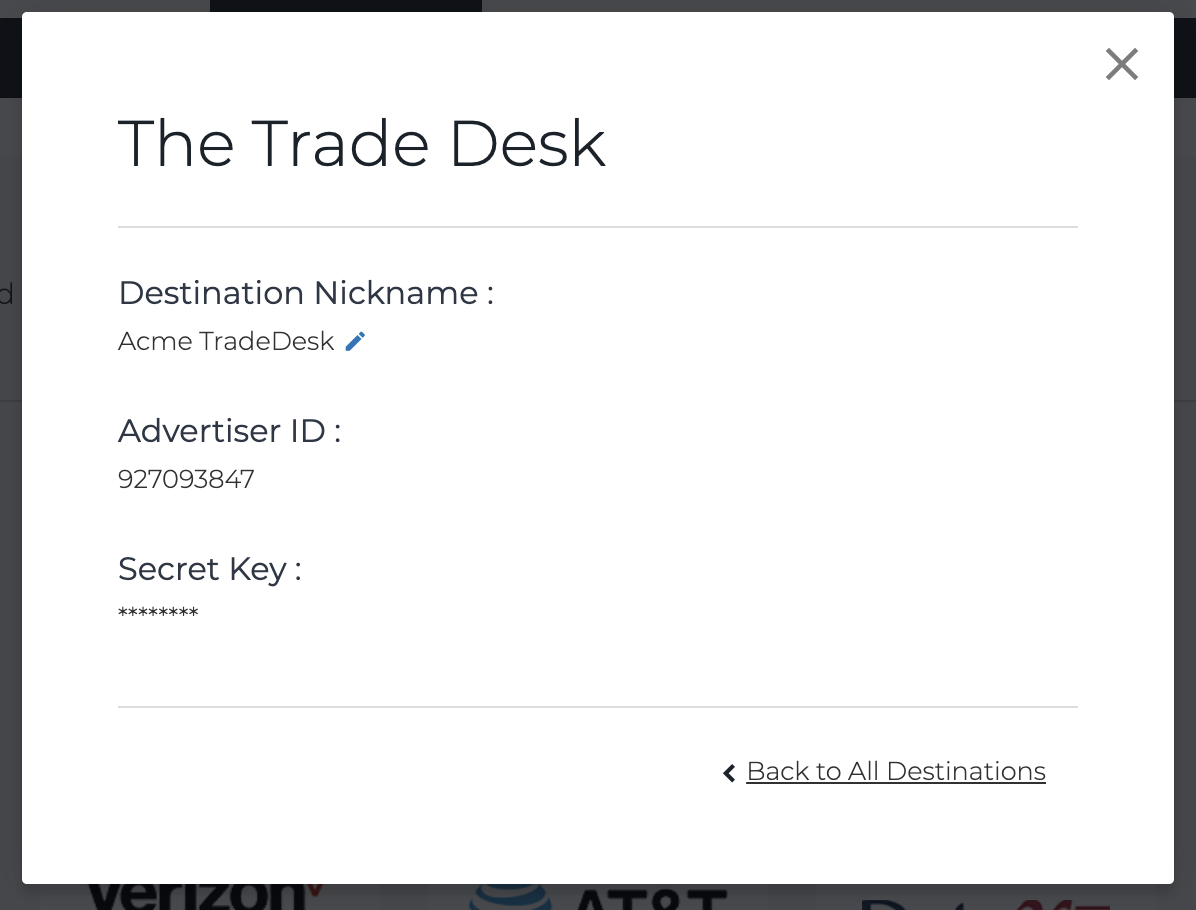Click the Destination Nickname label
The height and width of the screenshot is (910, 1196).
point(306,293)
